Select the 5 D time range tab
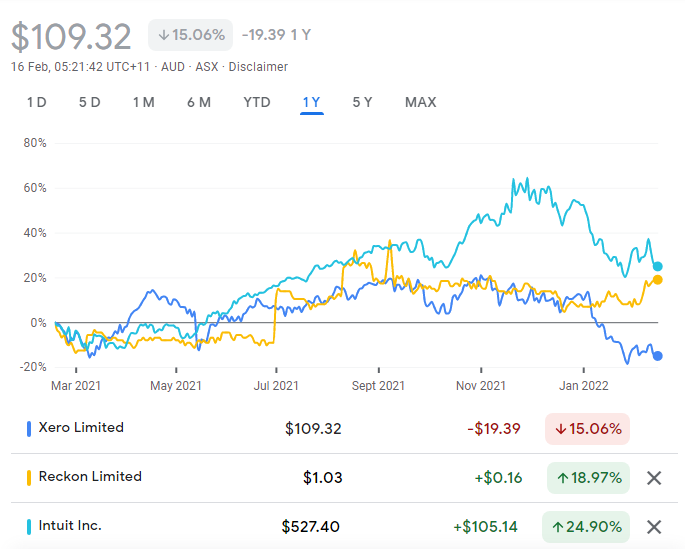 (90, 102)
